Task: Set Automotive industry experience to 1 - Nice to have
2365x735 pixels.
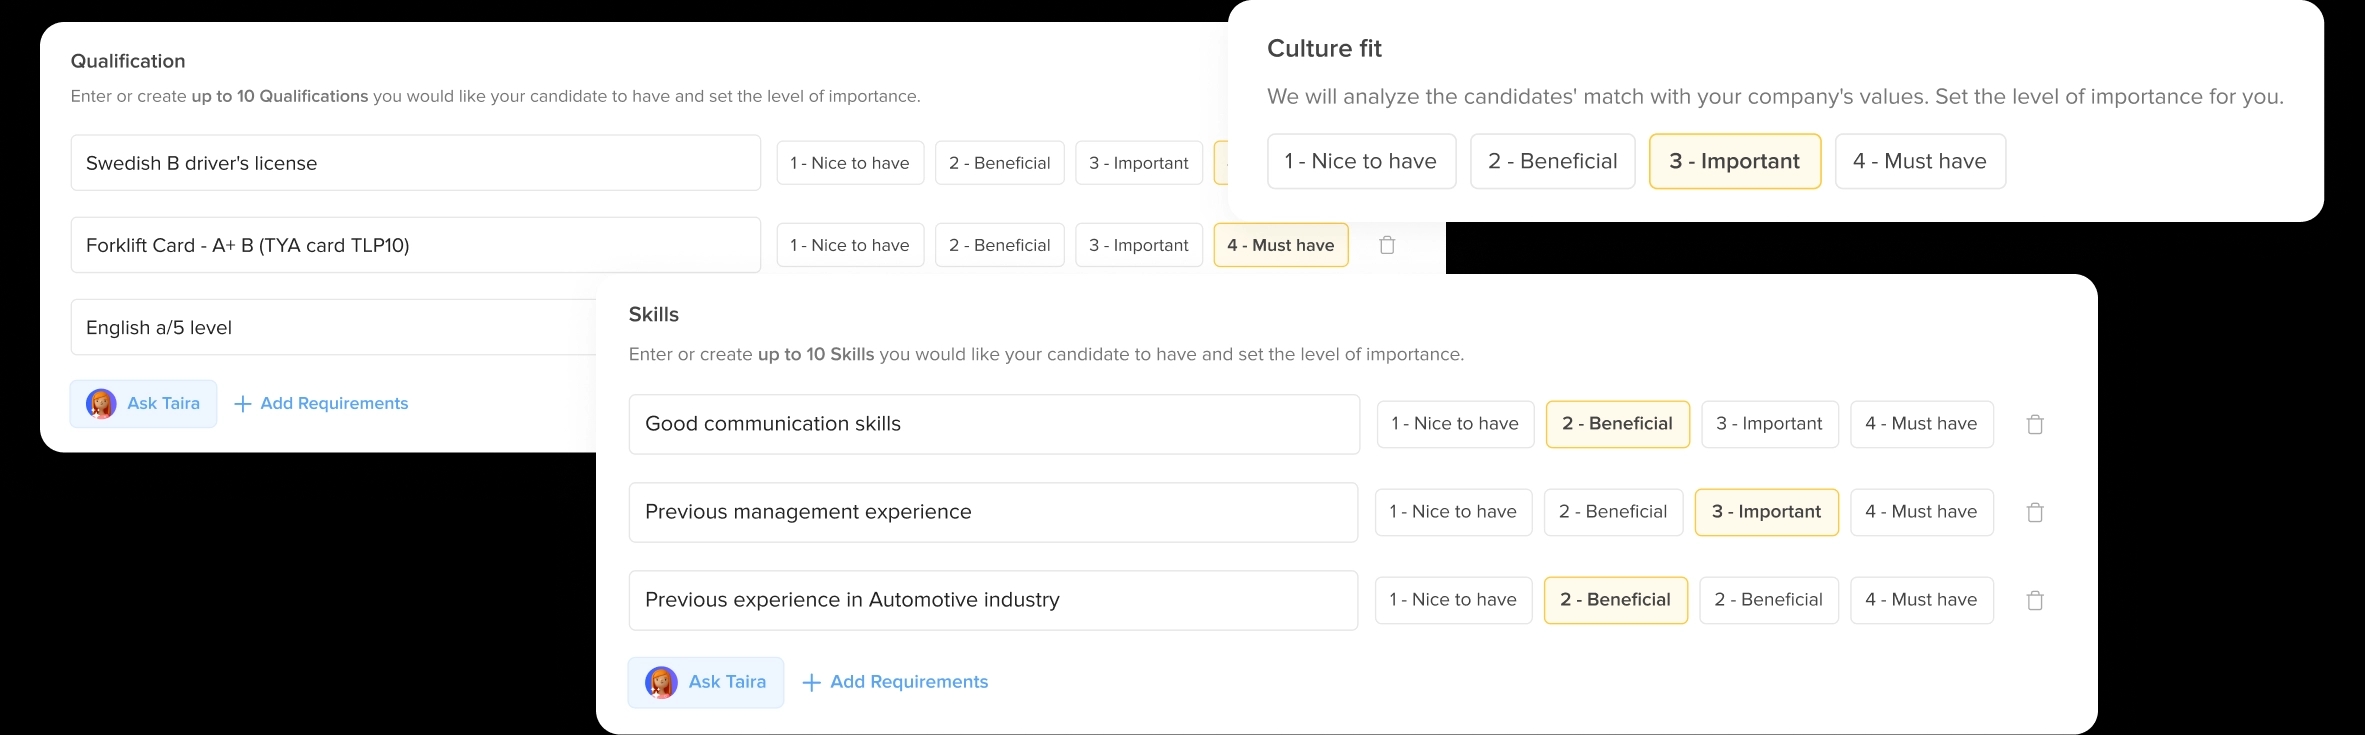Action: pyautogui.click(x=1452, y=600)
